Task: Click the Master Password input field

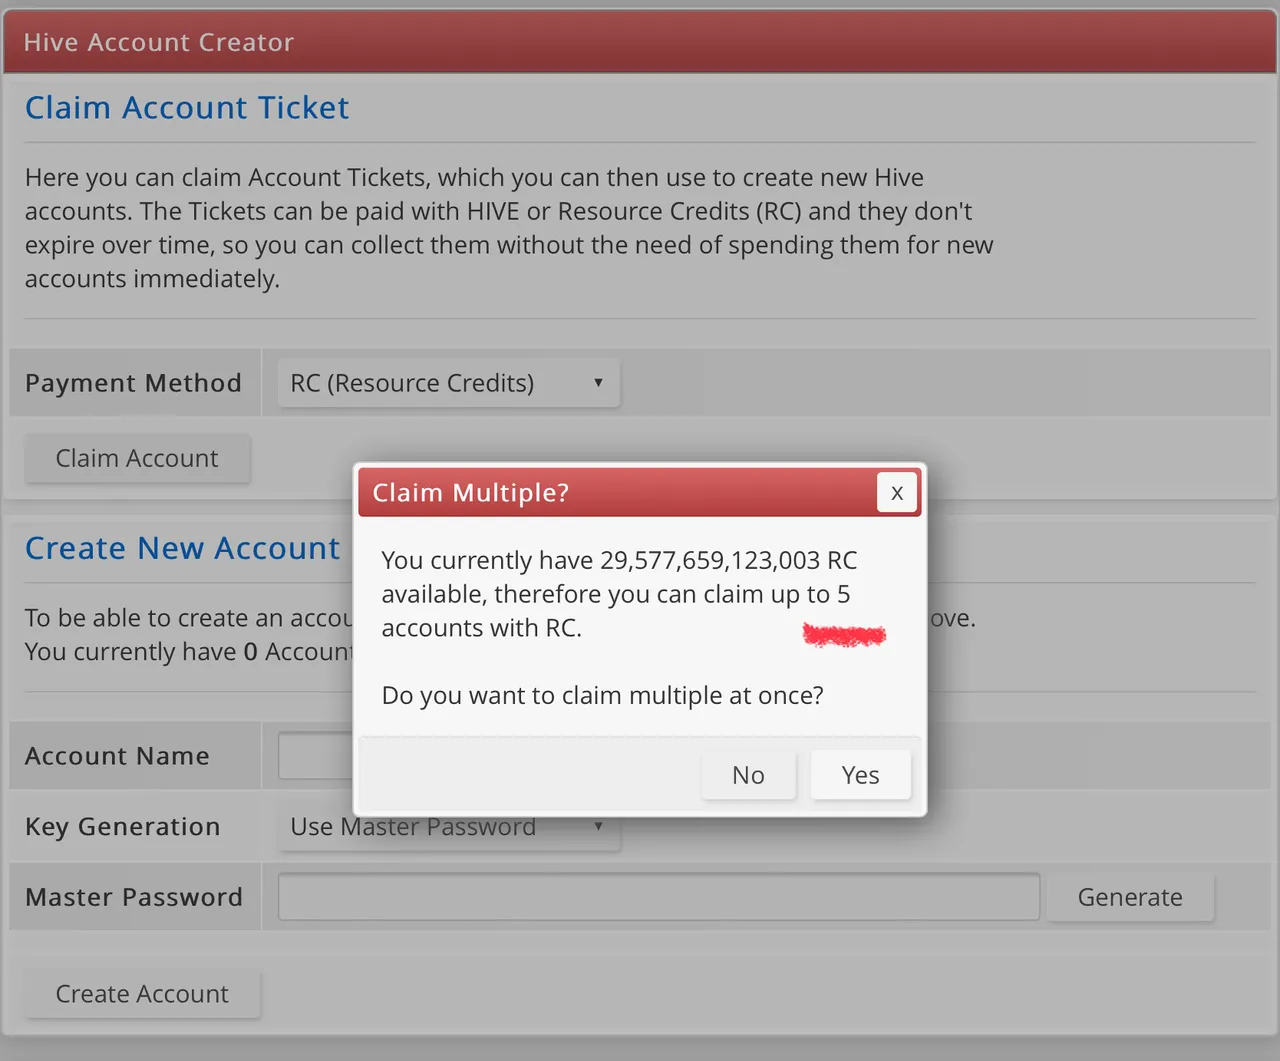Action: click(x=659, y=897)
